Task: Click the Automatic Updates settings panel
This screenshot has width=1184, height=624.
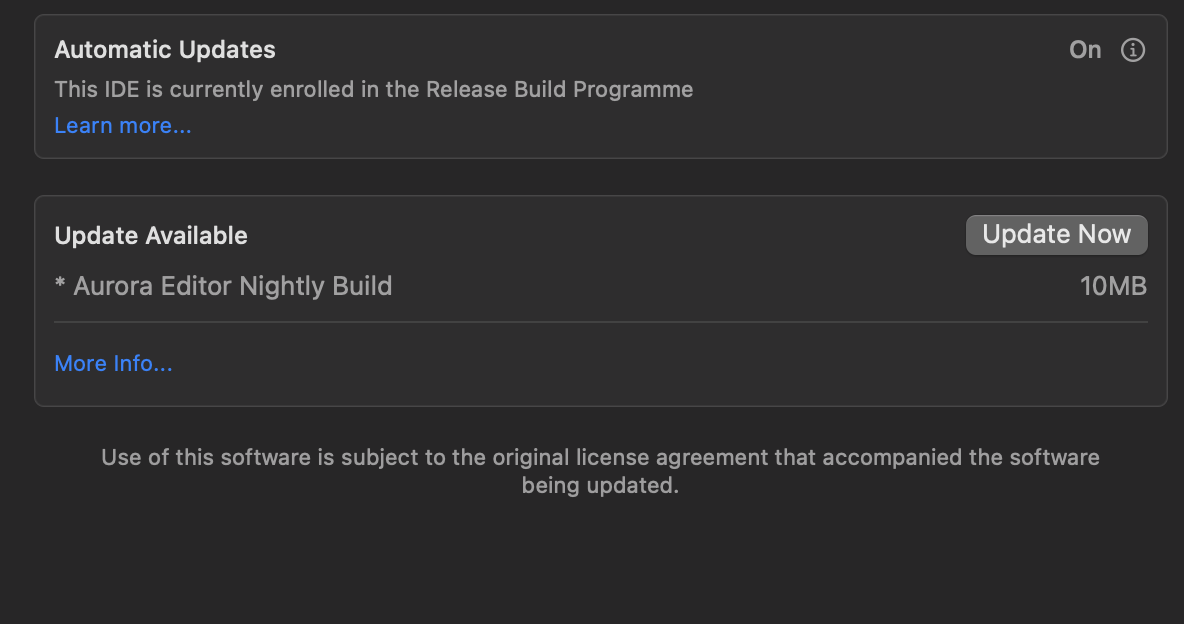Action: pyautogui.click(x=600, y=87)
